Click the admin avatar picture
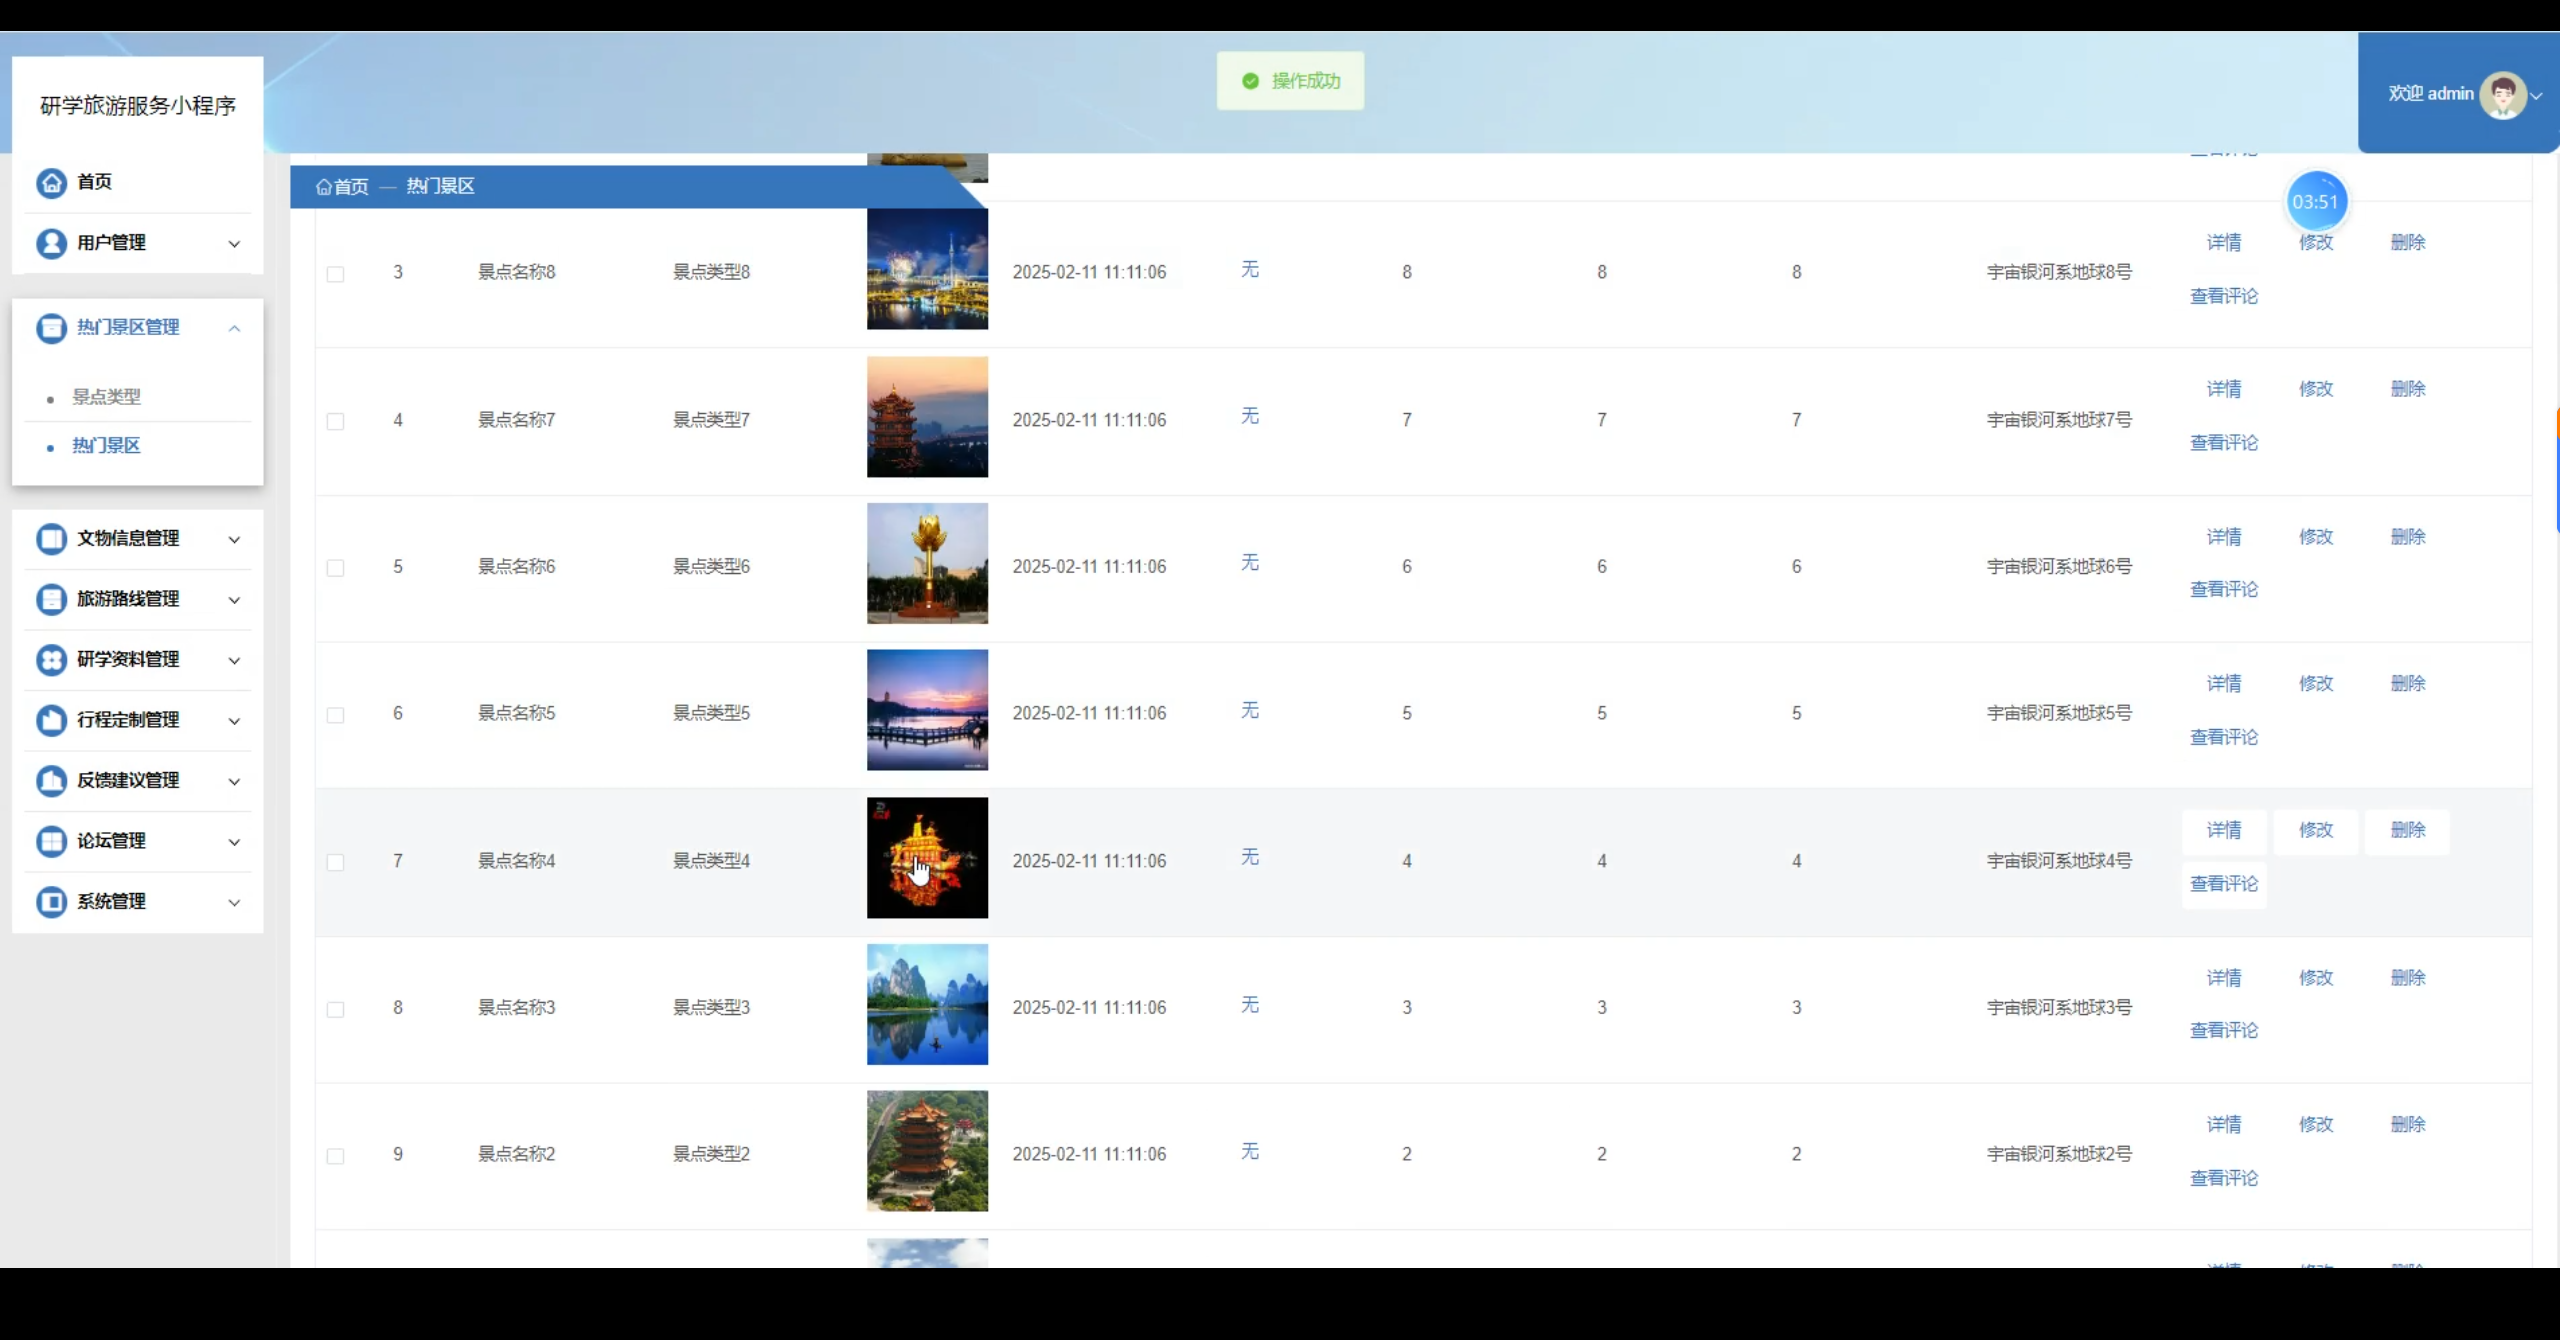This screenshot has height=1340, width=2560. click(x=2503, y=95)
